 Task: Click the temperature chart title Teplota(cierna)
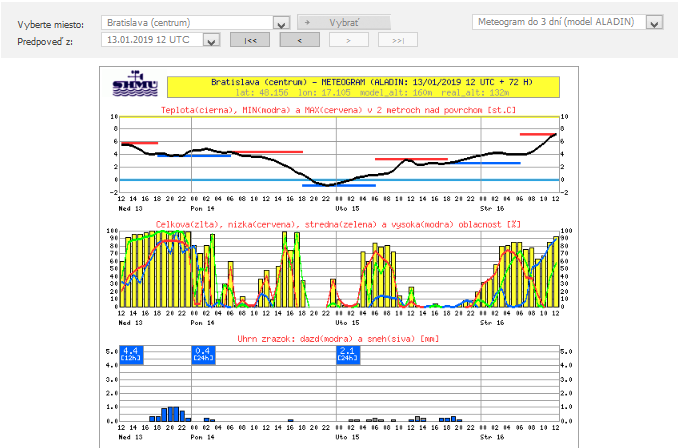(338, 110)
